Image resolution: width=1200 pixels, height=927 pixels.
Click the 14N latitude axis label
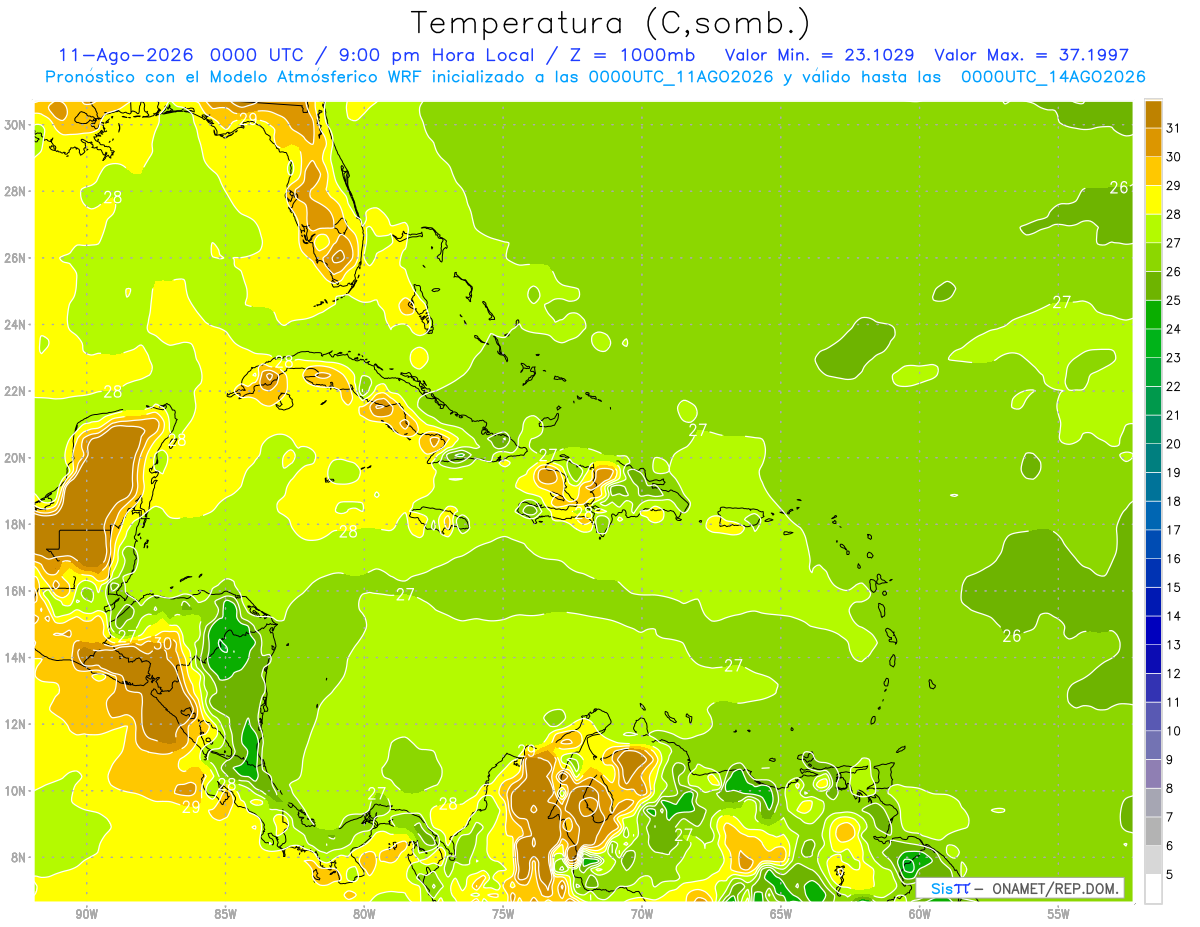(15, 657)
